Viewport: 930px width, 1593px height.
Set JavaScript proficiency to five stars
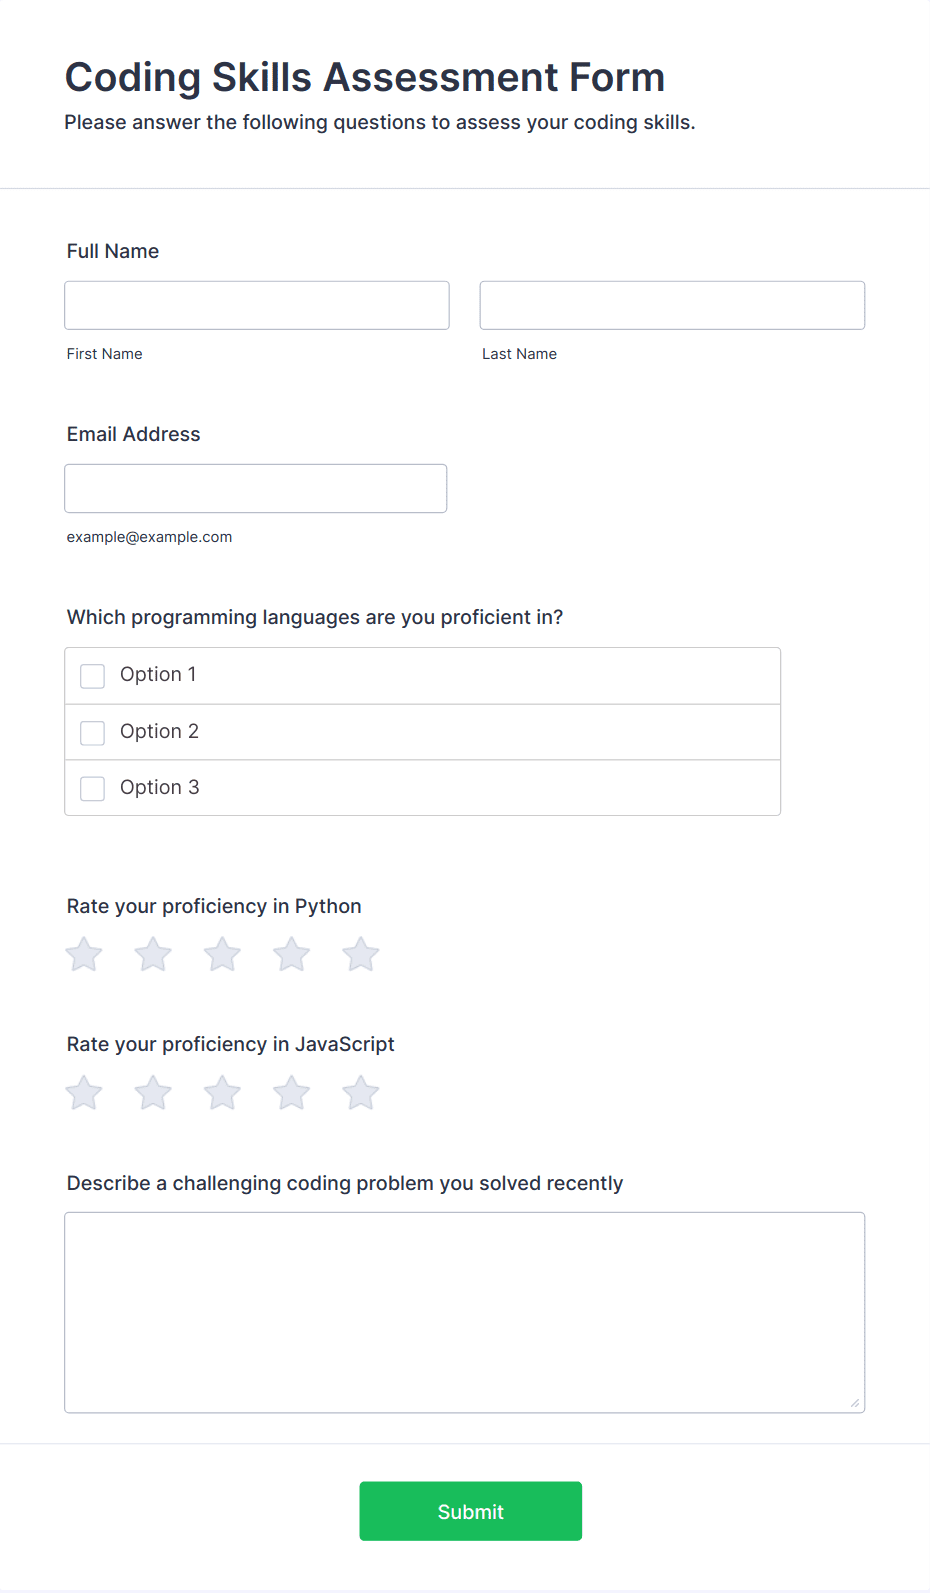[x=361, y=1093]
